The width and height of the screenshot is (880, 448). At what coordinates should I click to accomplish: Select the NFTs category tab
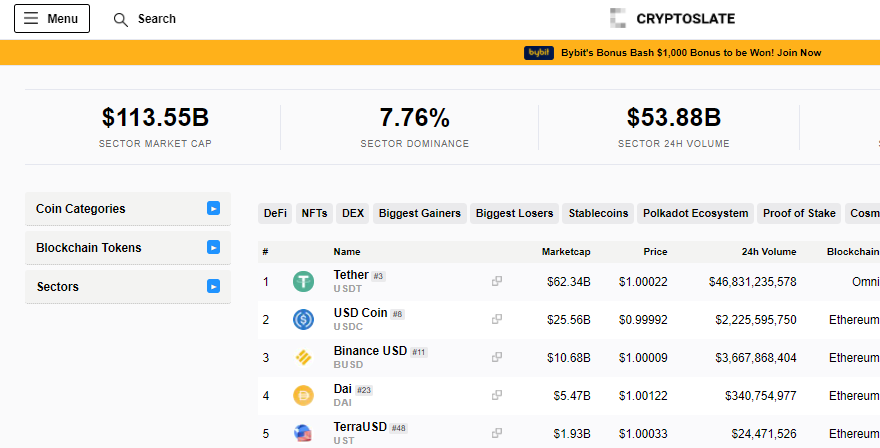point(314,213)
